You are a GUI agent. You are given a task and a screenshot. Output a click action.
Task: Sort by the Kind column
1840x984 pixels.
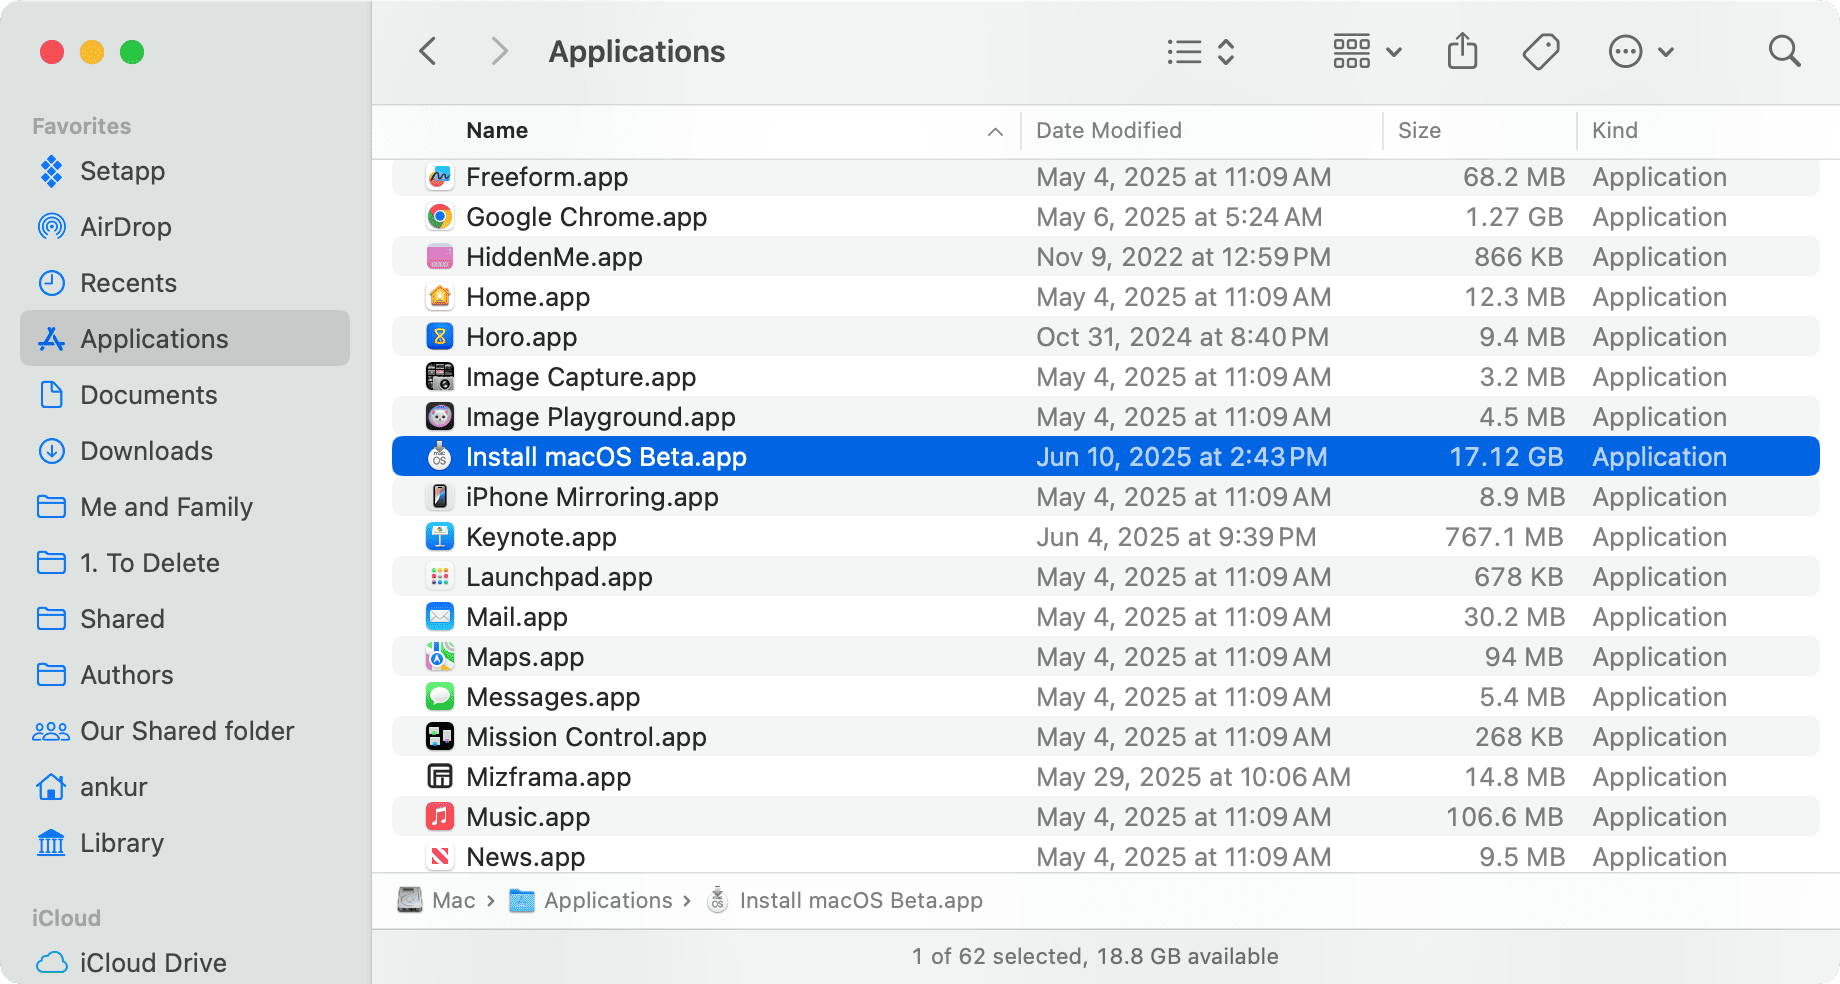[1615, 131]
